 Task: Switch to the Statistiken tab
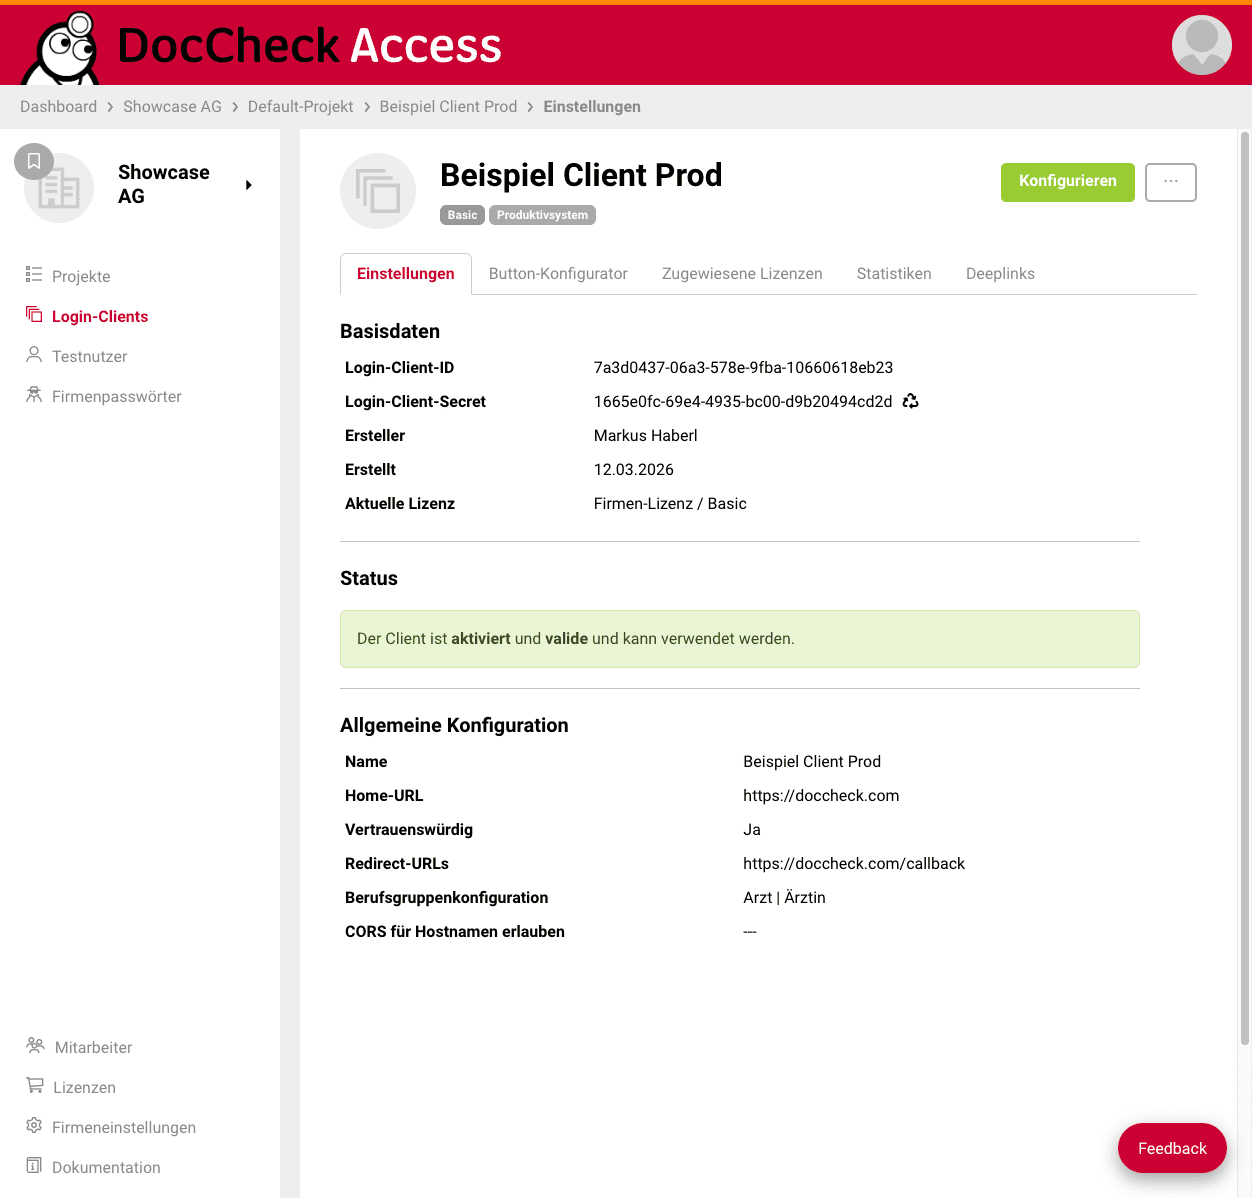click(894, 274)
